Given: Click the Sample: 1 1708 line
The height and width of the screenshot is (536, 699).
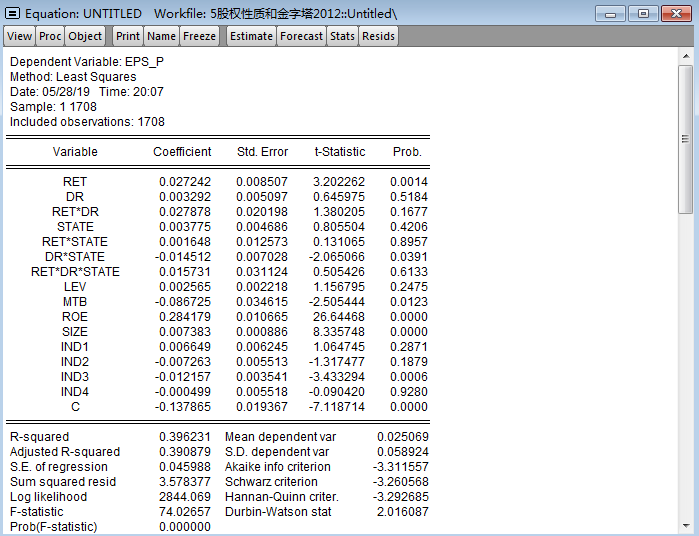Looking at the screenshot, I should tap(53, 107).
